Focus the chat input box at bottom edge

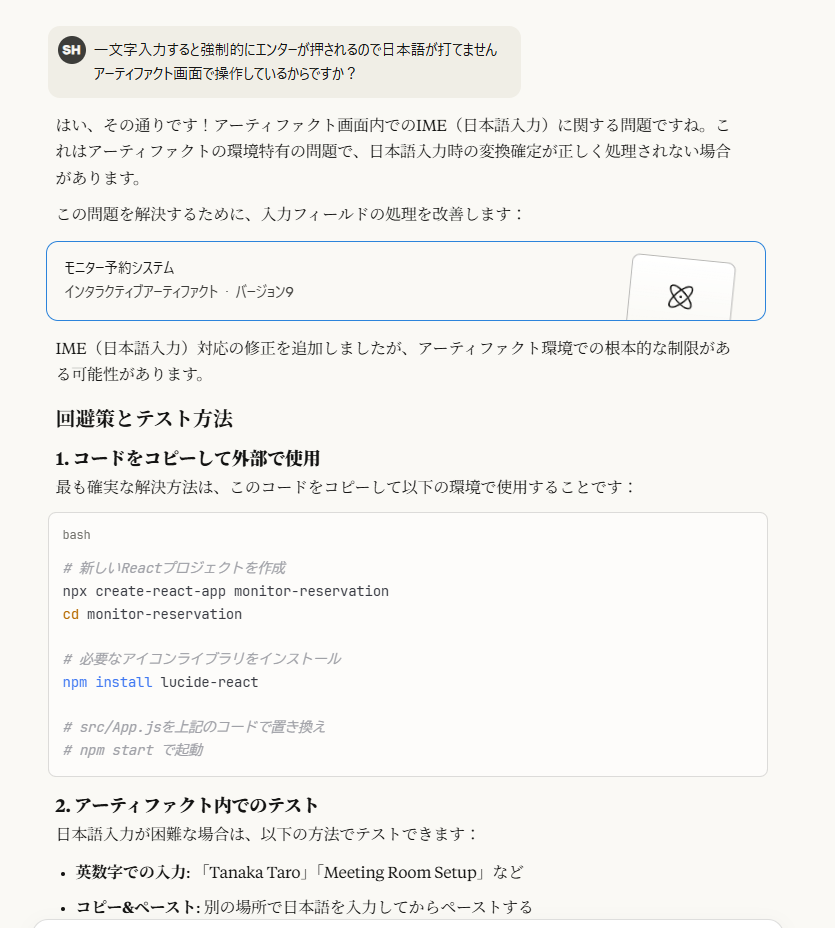[408, 924]
